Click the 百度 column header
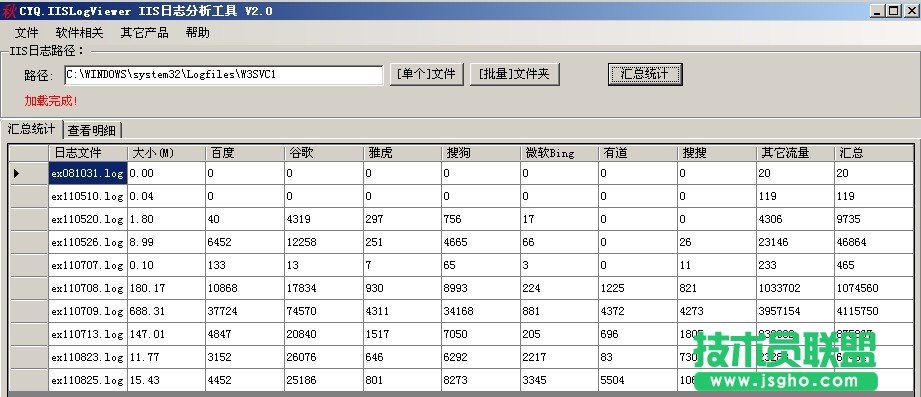 tap(244, 153)
